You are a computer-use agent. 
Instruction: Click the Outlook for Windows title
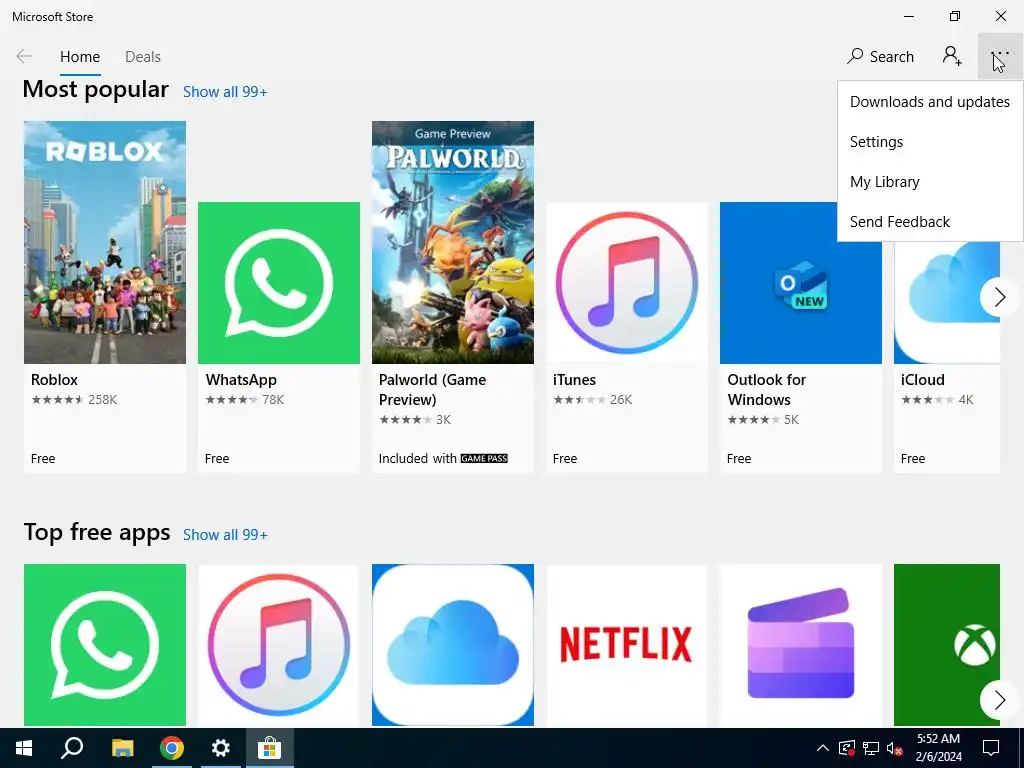click(x=767, y=389)
